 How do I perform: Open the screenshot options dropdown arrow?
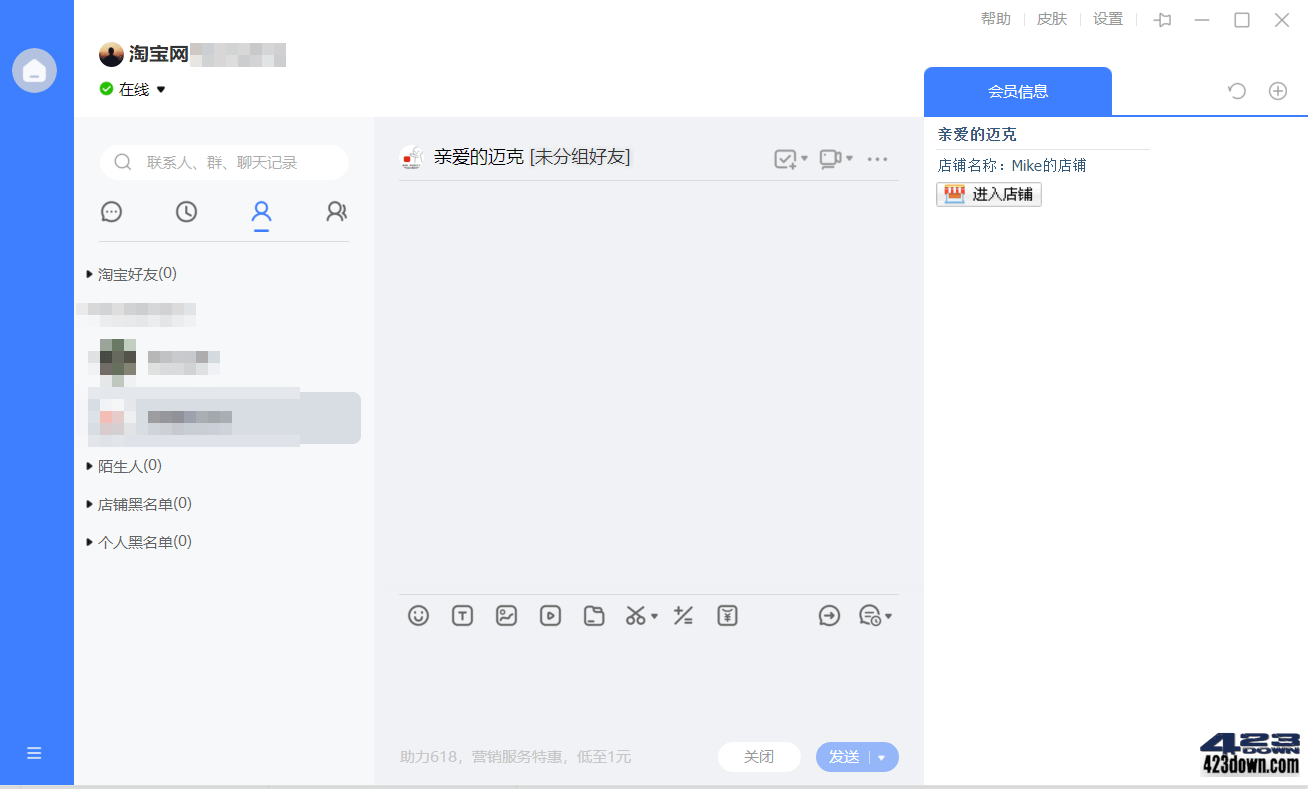point(652,615)
